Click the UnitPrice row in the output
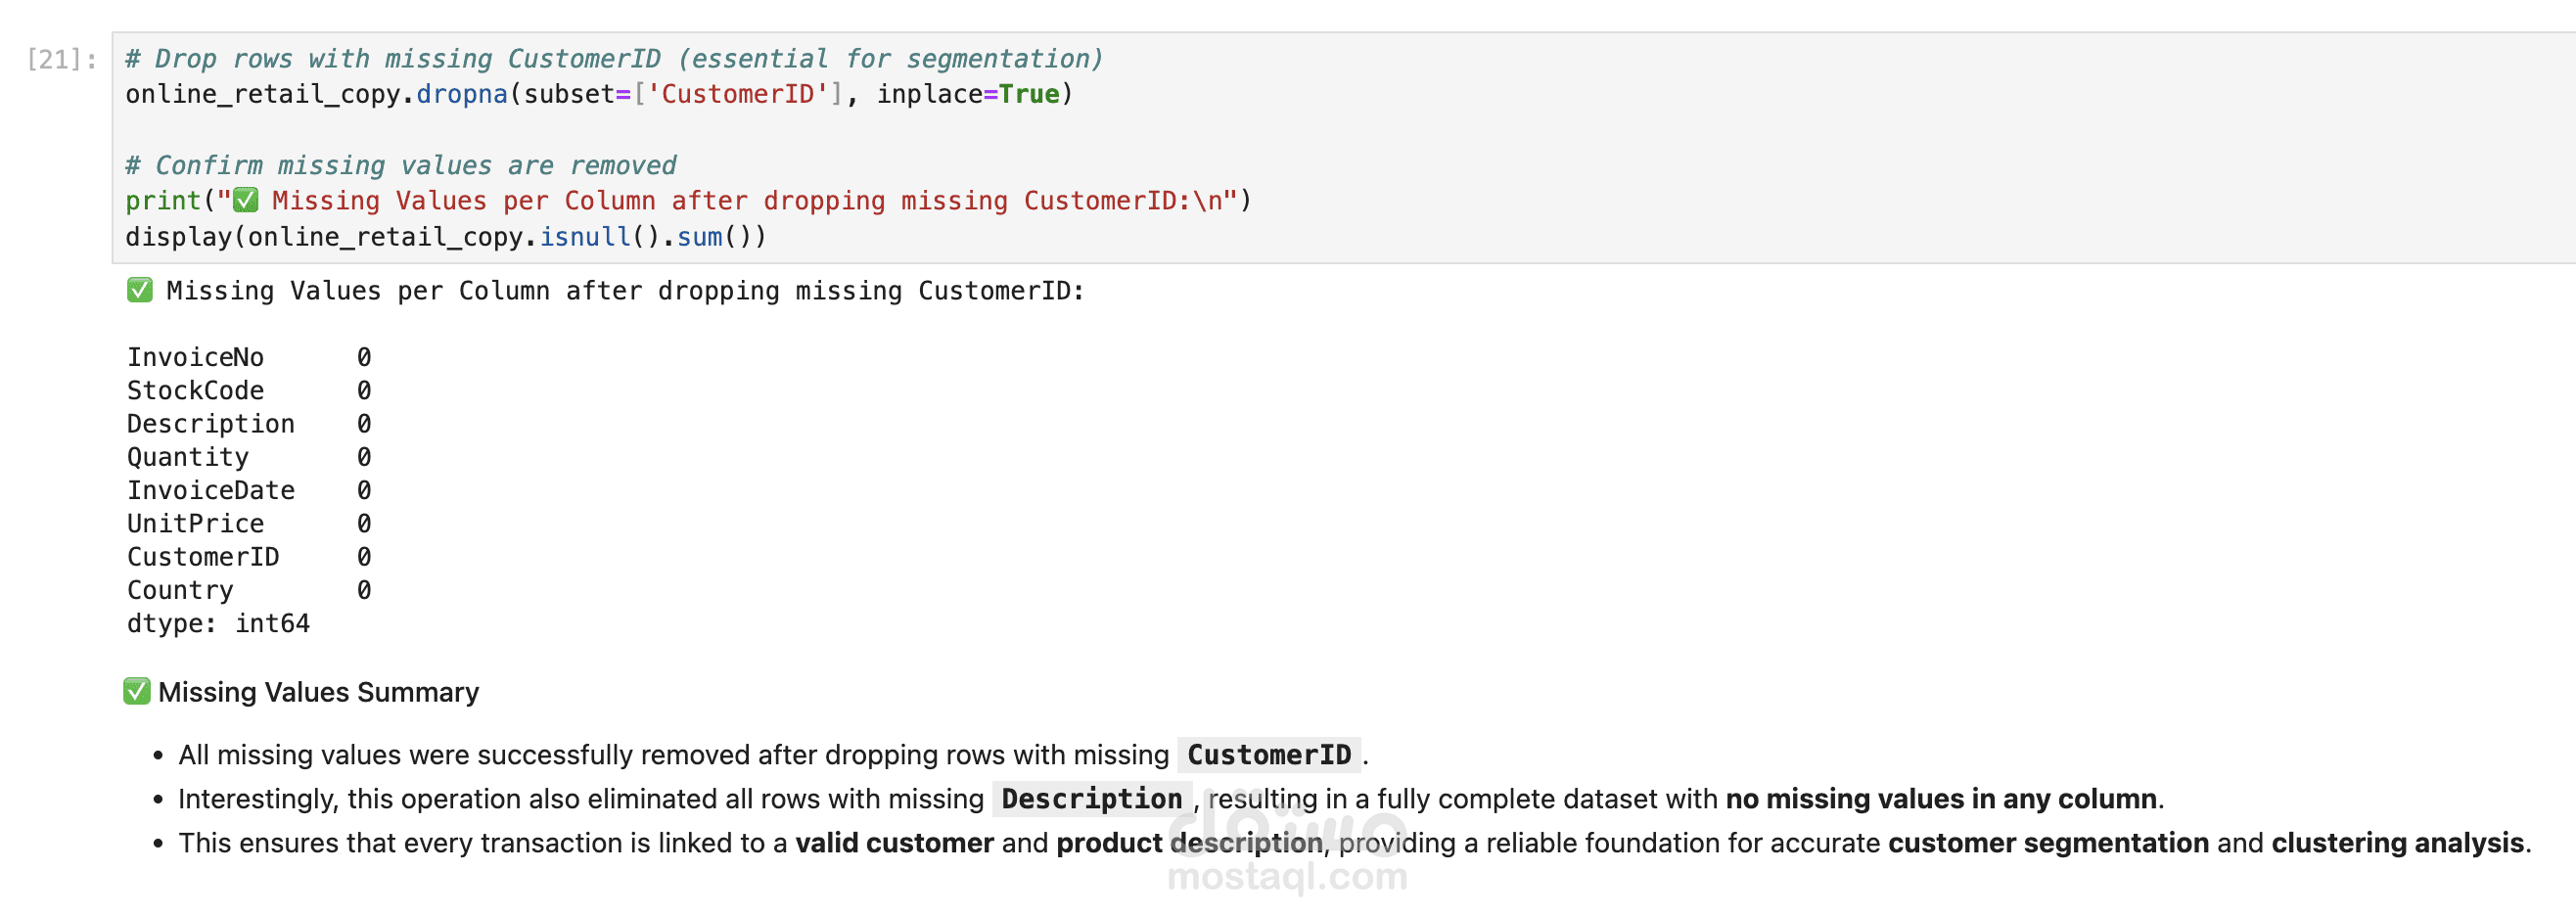Image resolution: width=2576 pixels, height=916 pixels. click(x=196, y=524)
